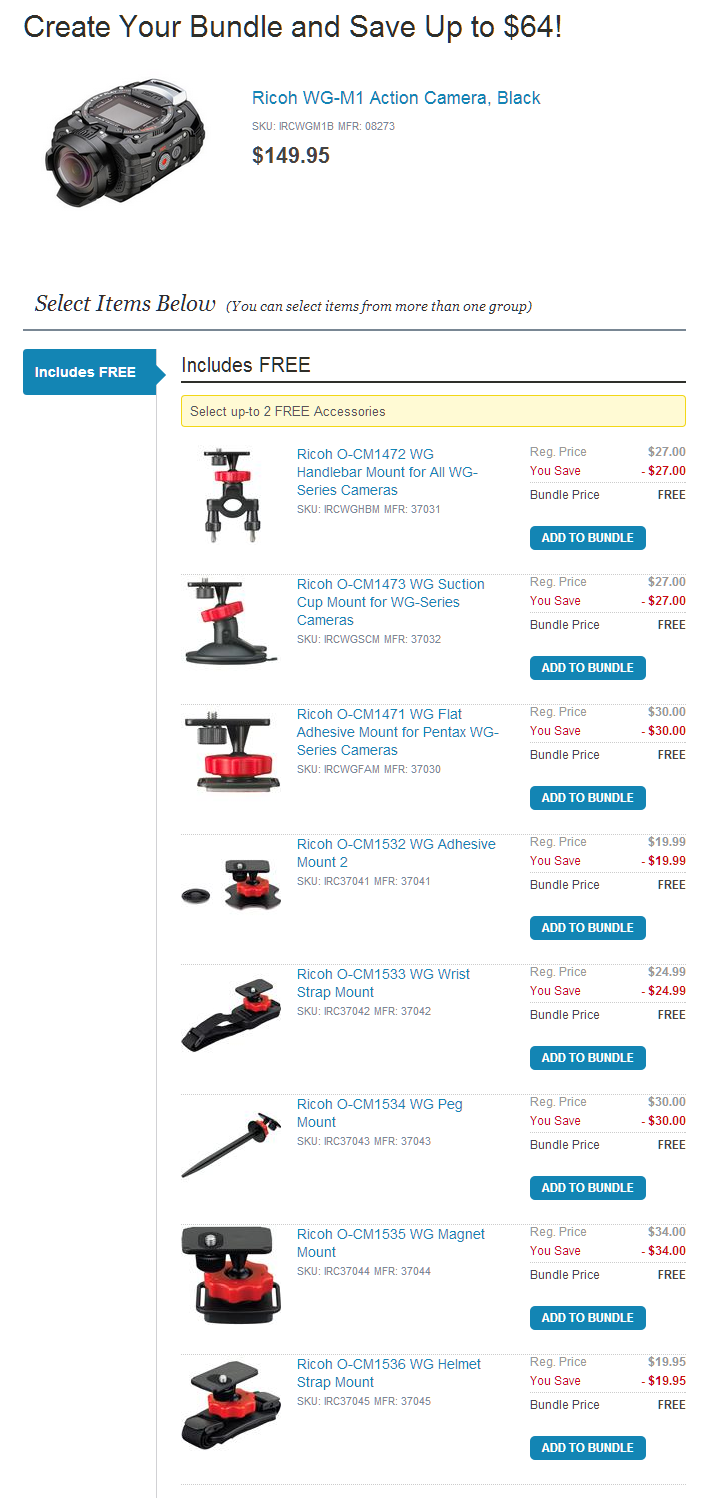Select the Includes FREE tab
Viewport: 702px width, 1498px height.
[89, 372]
